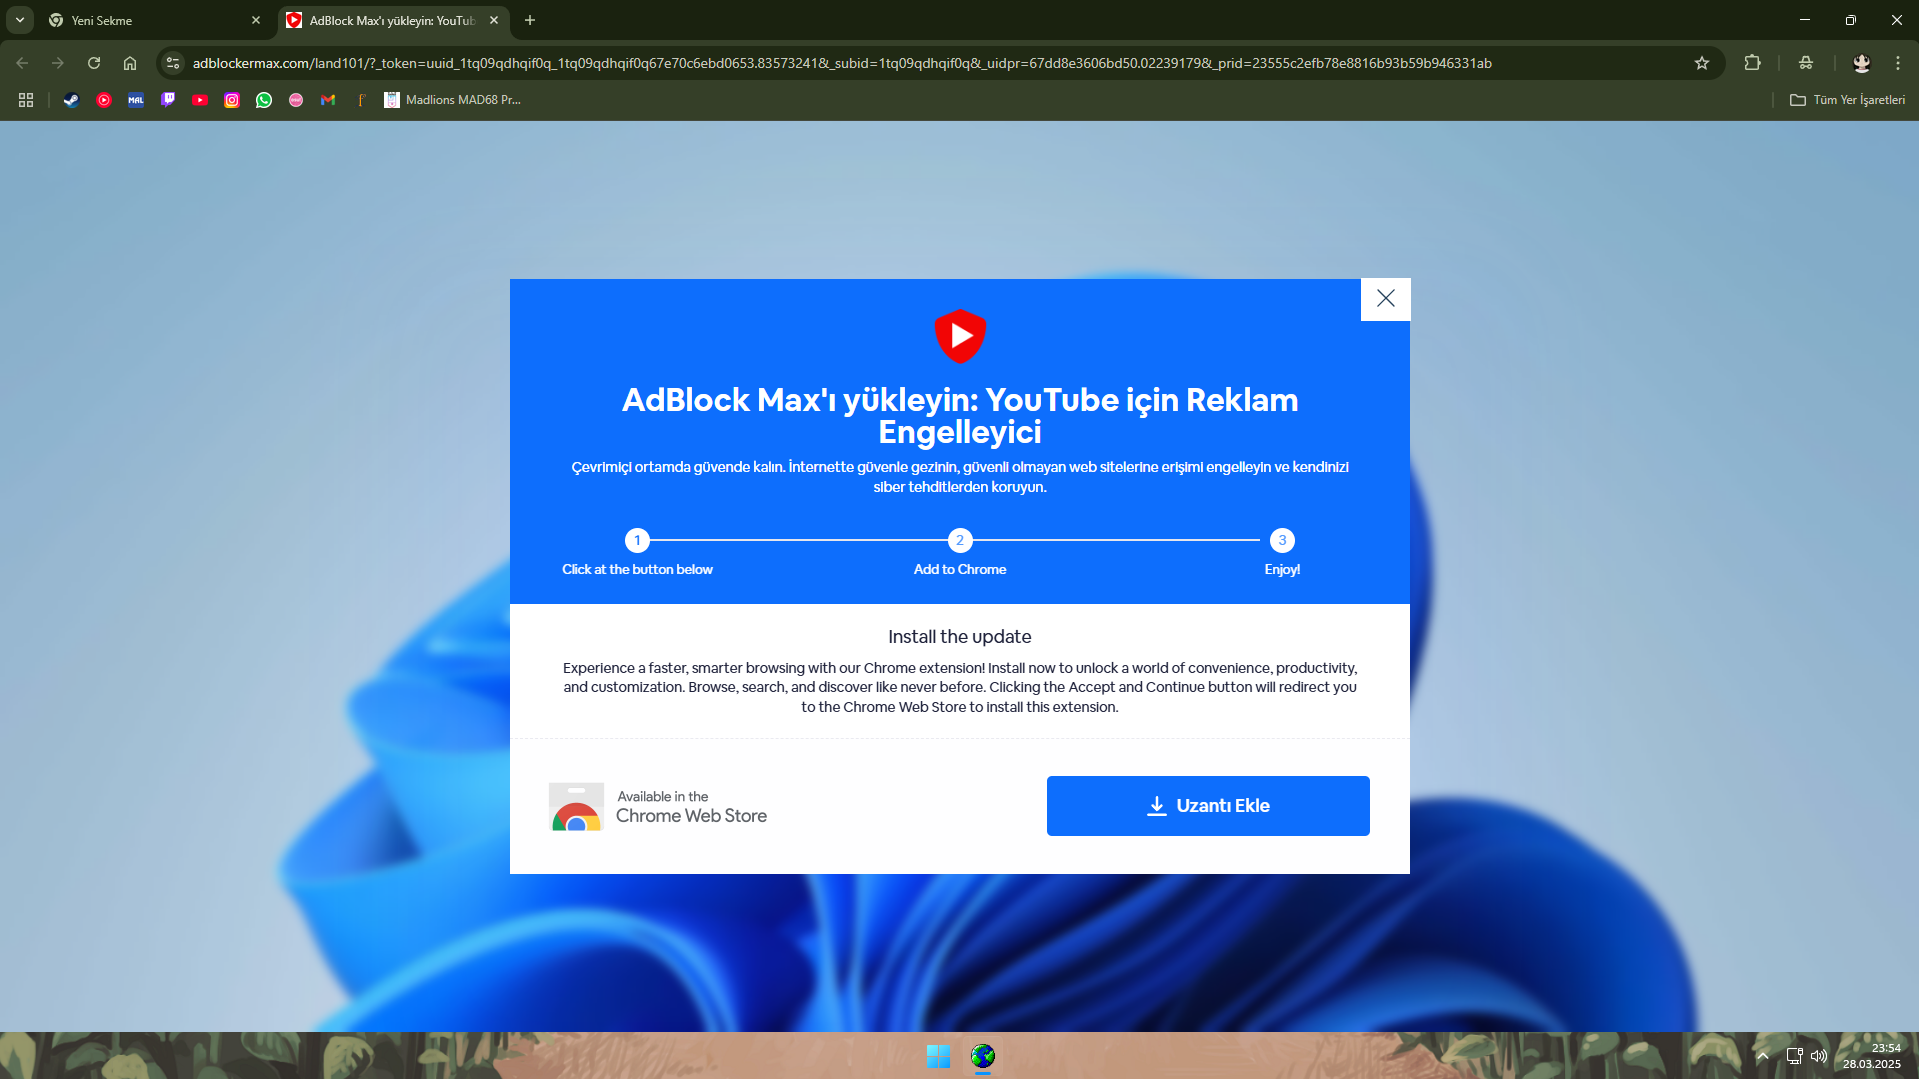Open a new tab with the plus button
Image resolution: width=1919 pixels, height=1079 pixels.
(530, 20)
